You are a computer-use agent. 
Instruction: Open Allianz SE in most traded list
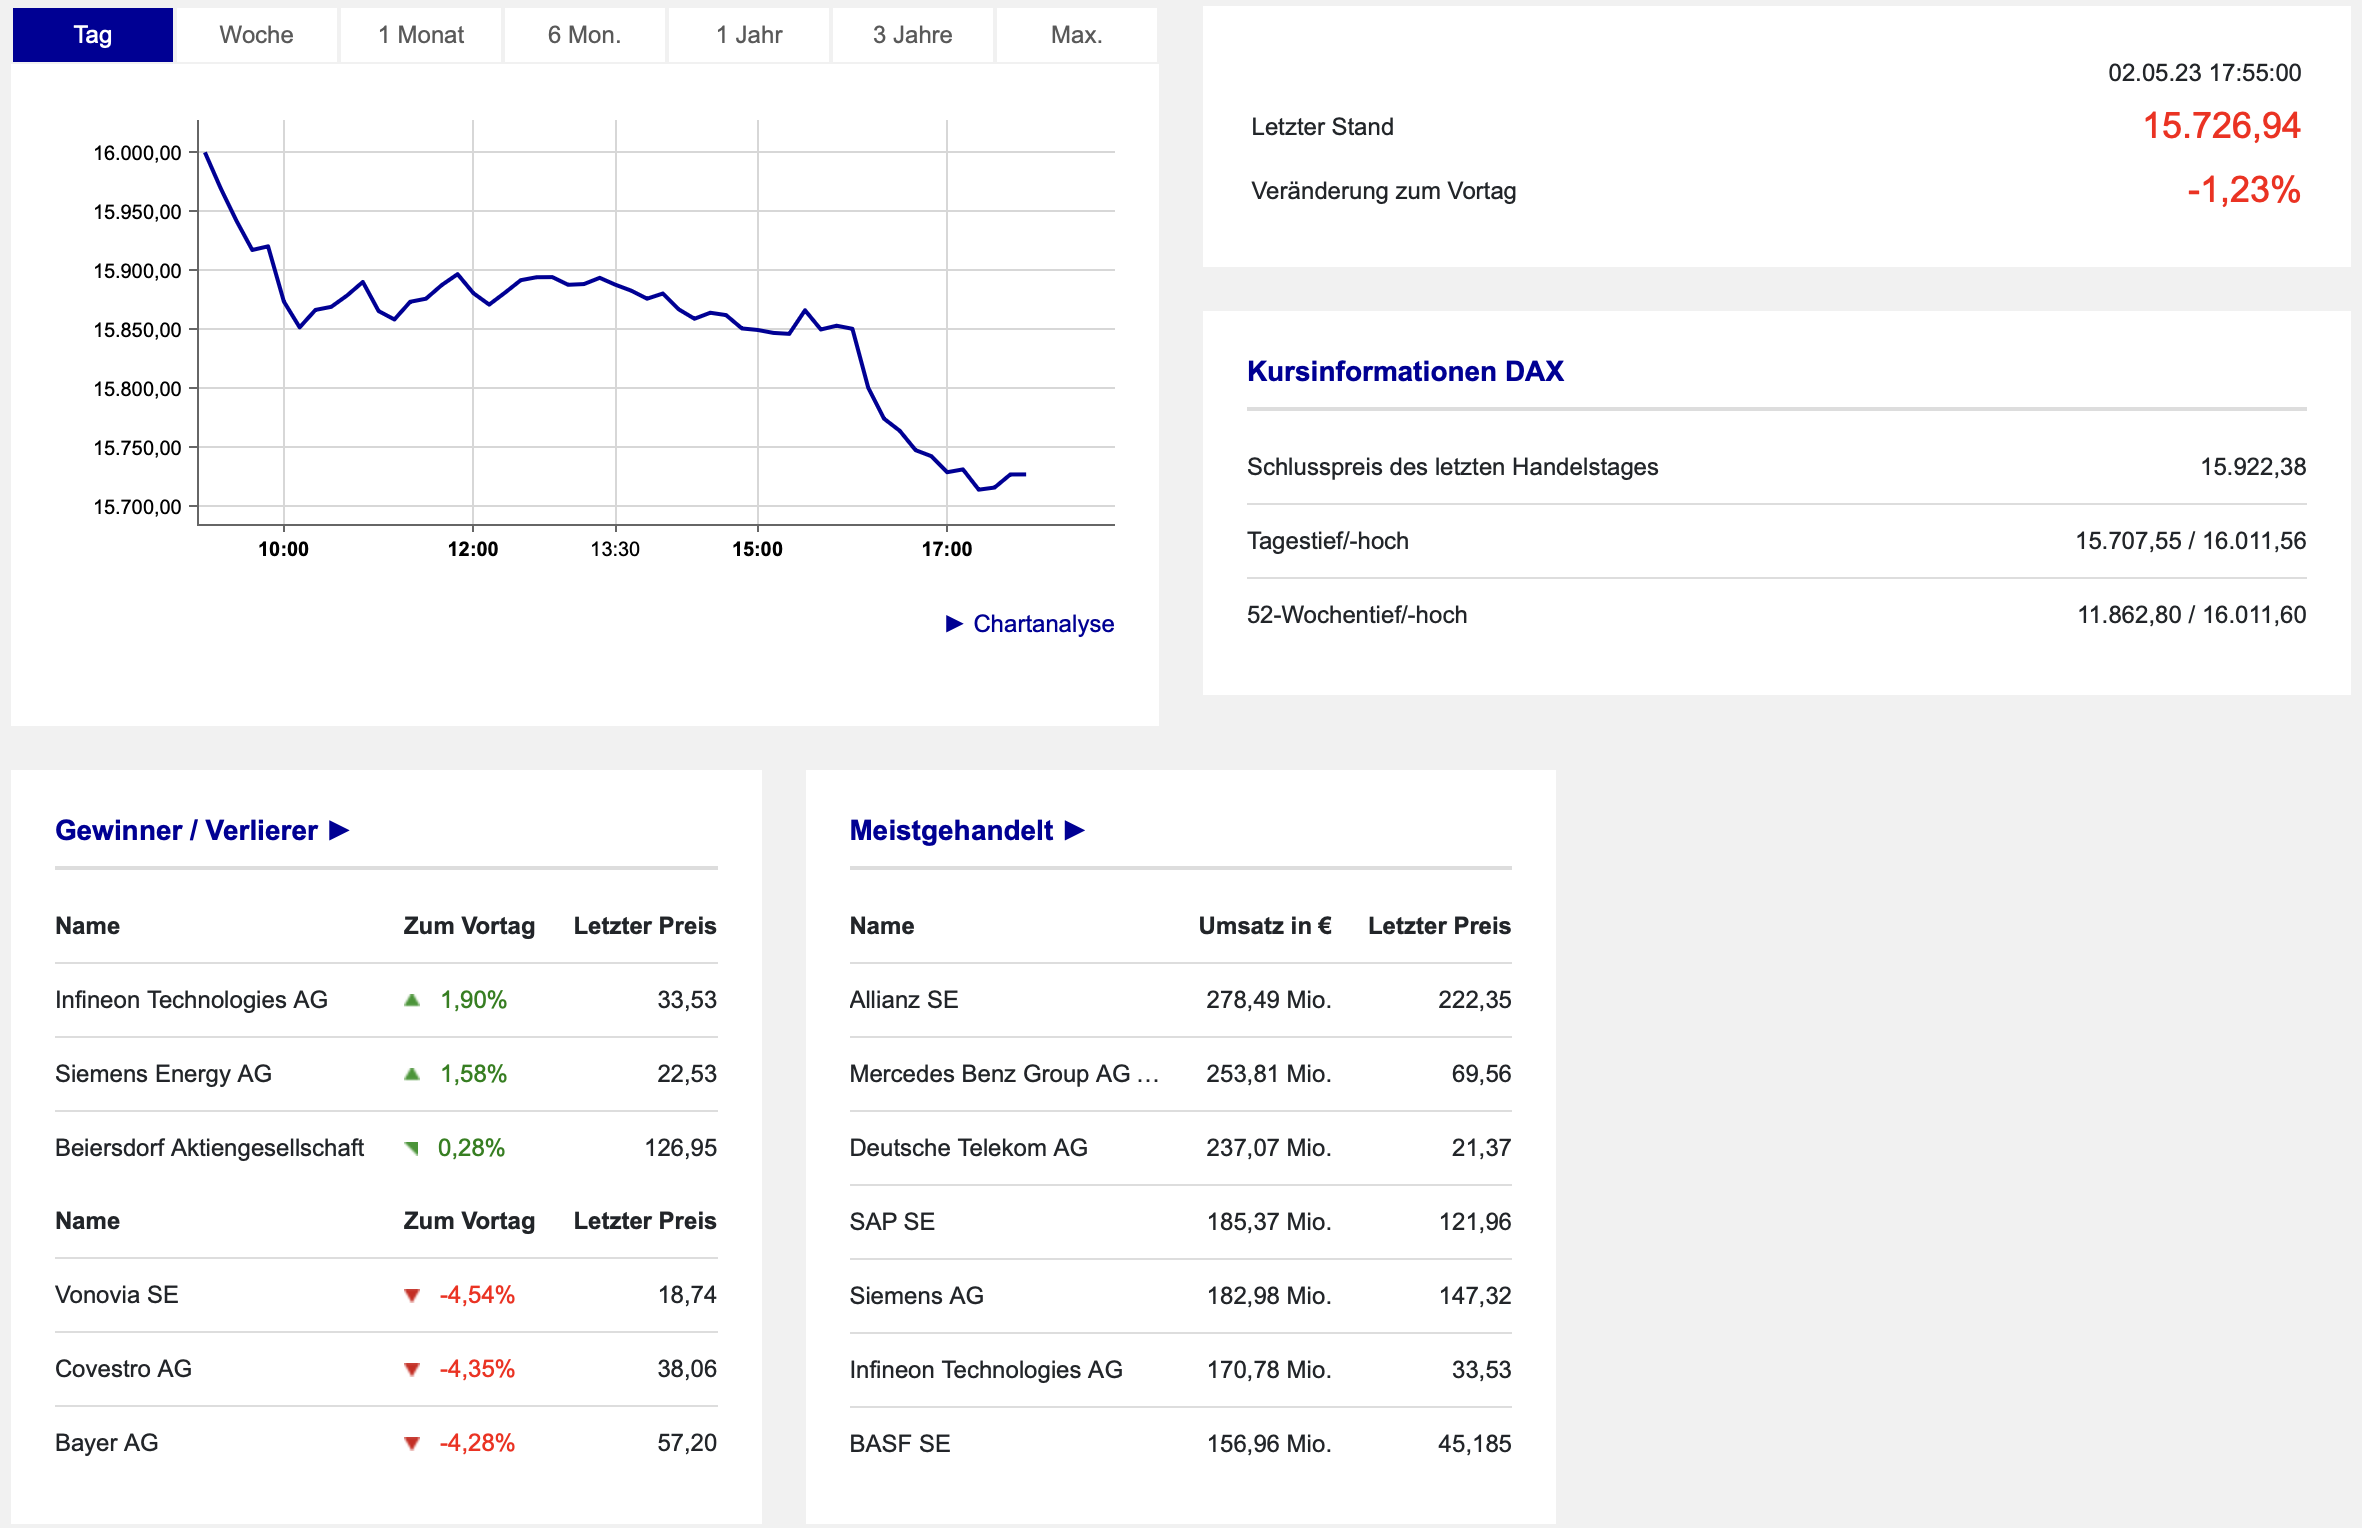click(x=903, y=1000)
